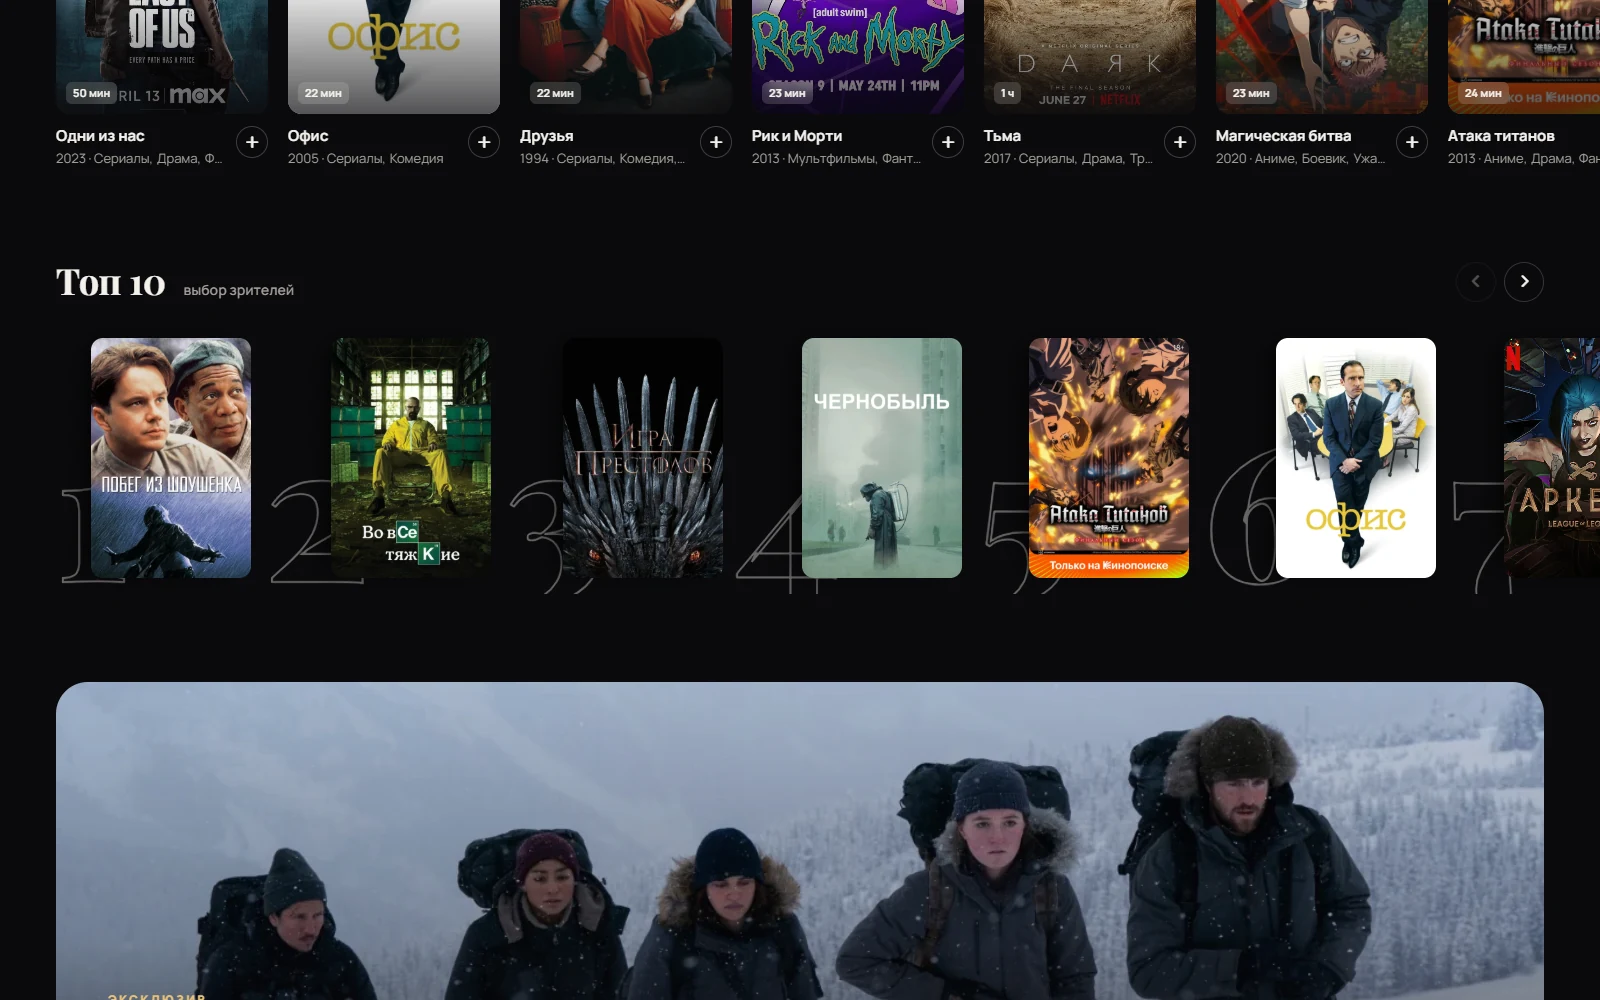Add Друзья to watchlist
Viewport: 1600px width, 1000px height.
point(716,142)
